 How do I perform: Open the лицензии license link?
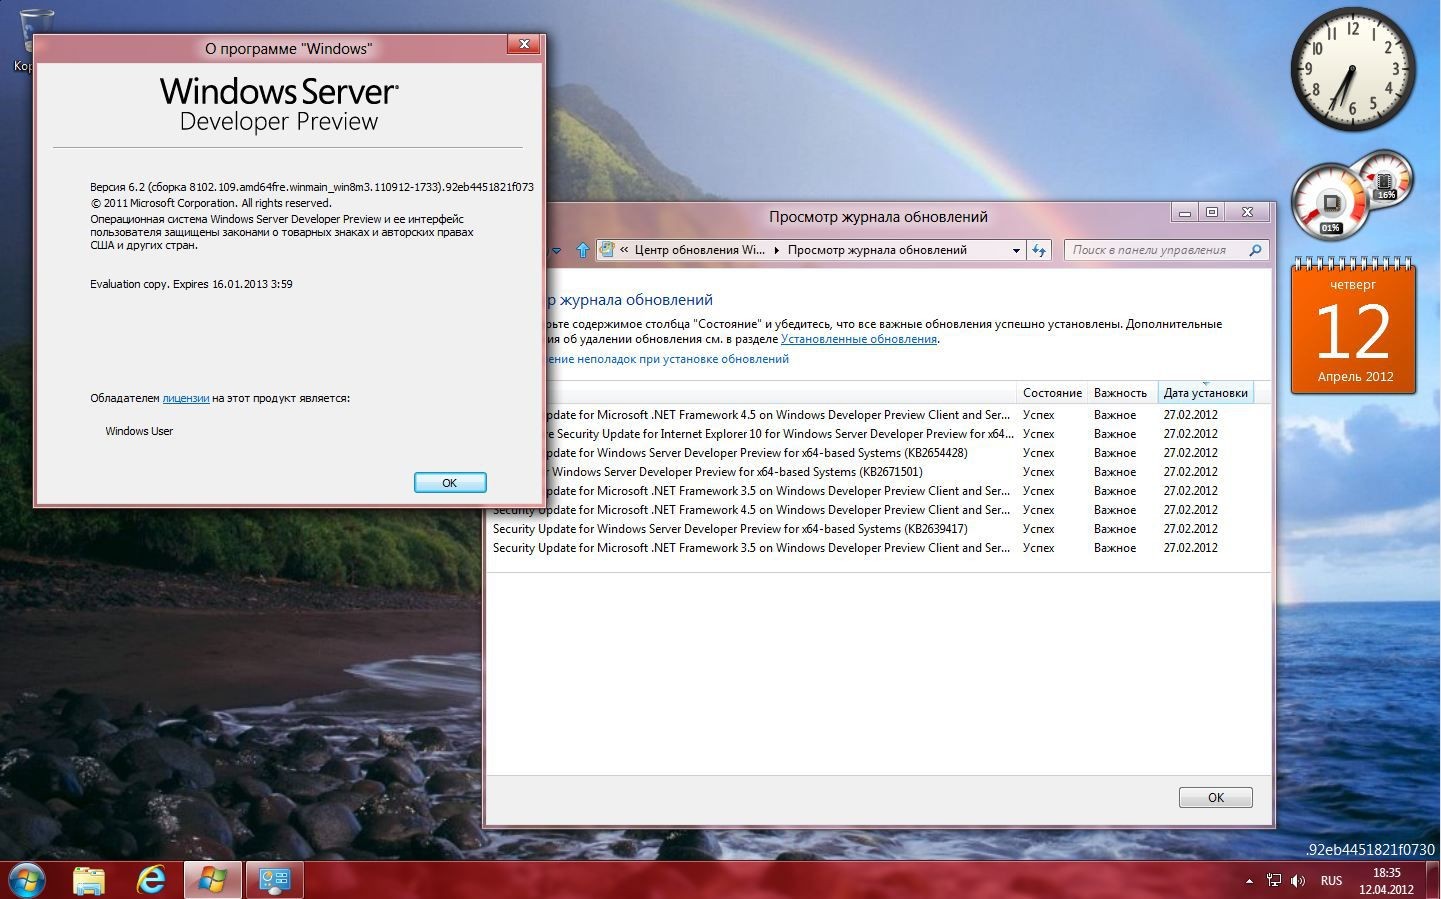click(x=186, y=398)
